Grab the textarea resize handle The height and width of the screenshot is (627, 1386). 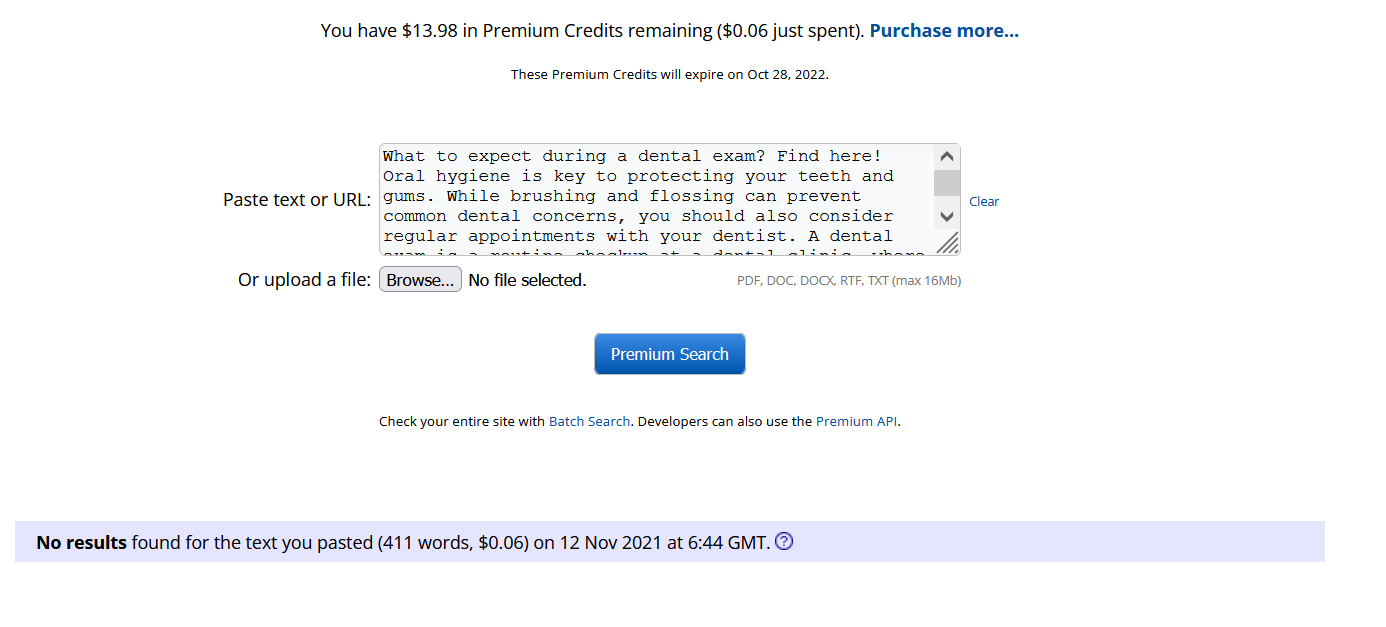click(947, 243)
